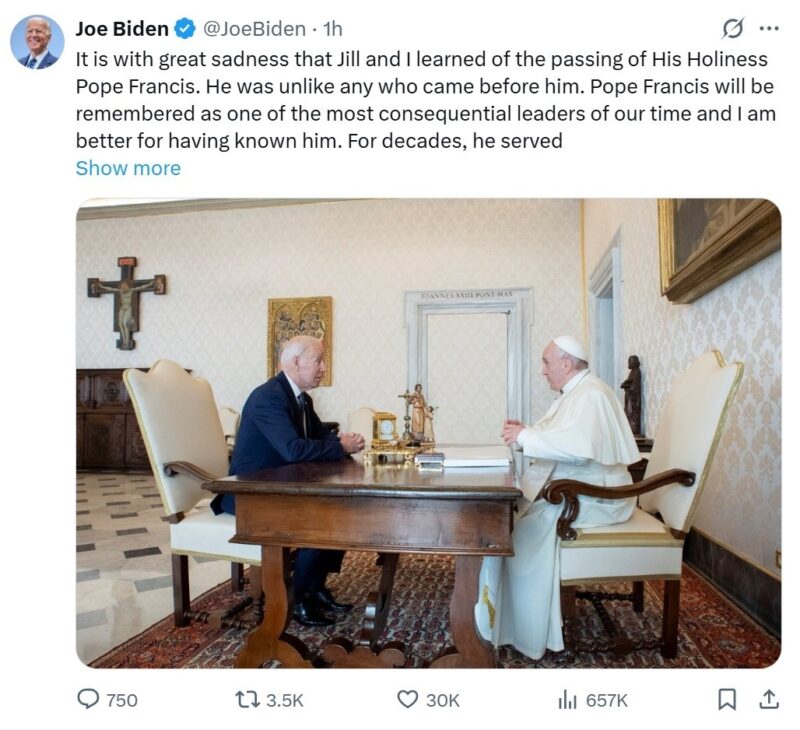Like the post with the heart icon
The width and height of the screenshot is (800, 730).
click(x=407, y=699)
